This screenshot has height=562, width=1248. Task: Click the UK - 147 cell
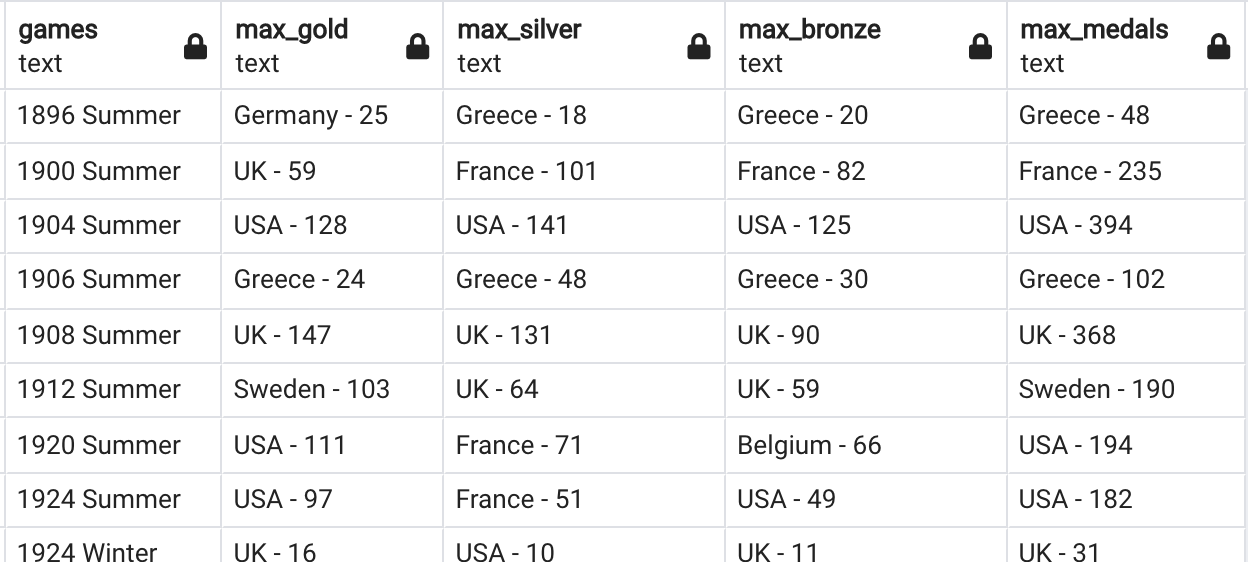(332, 335)
